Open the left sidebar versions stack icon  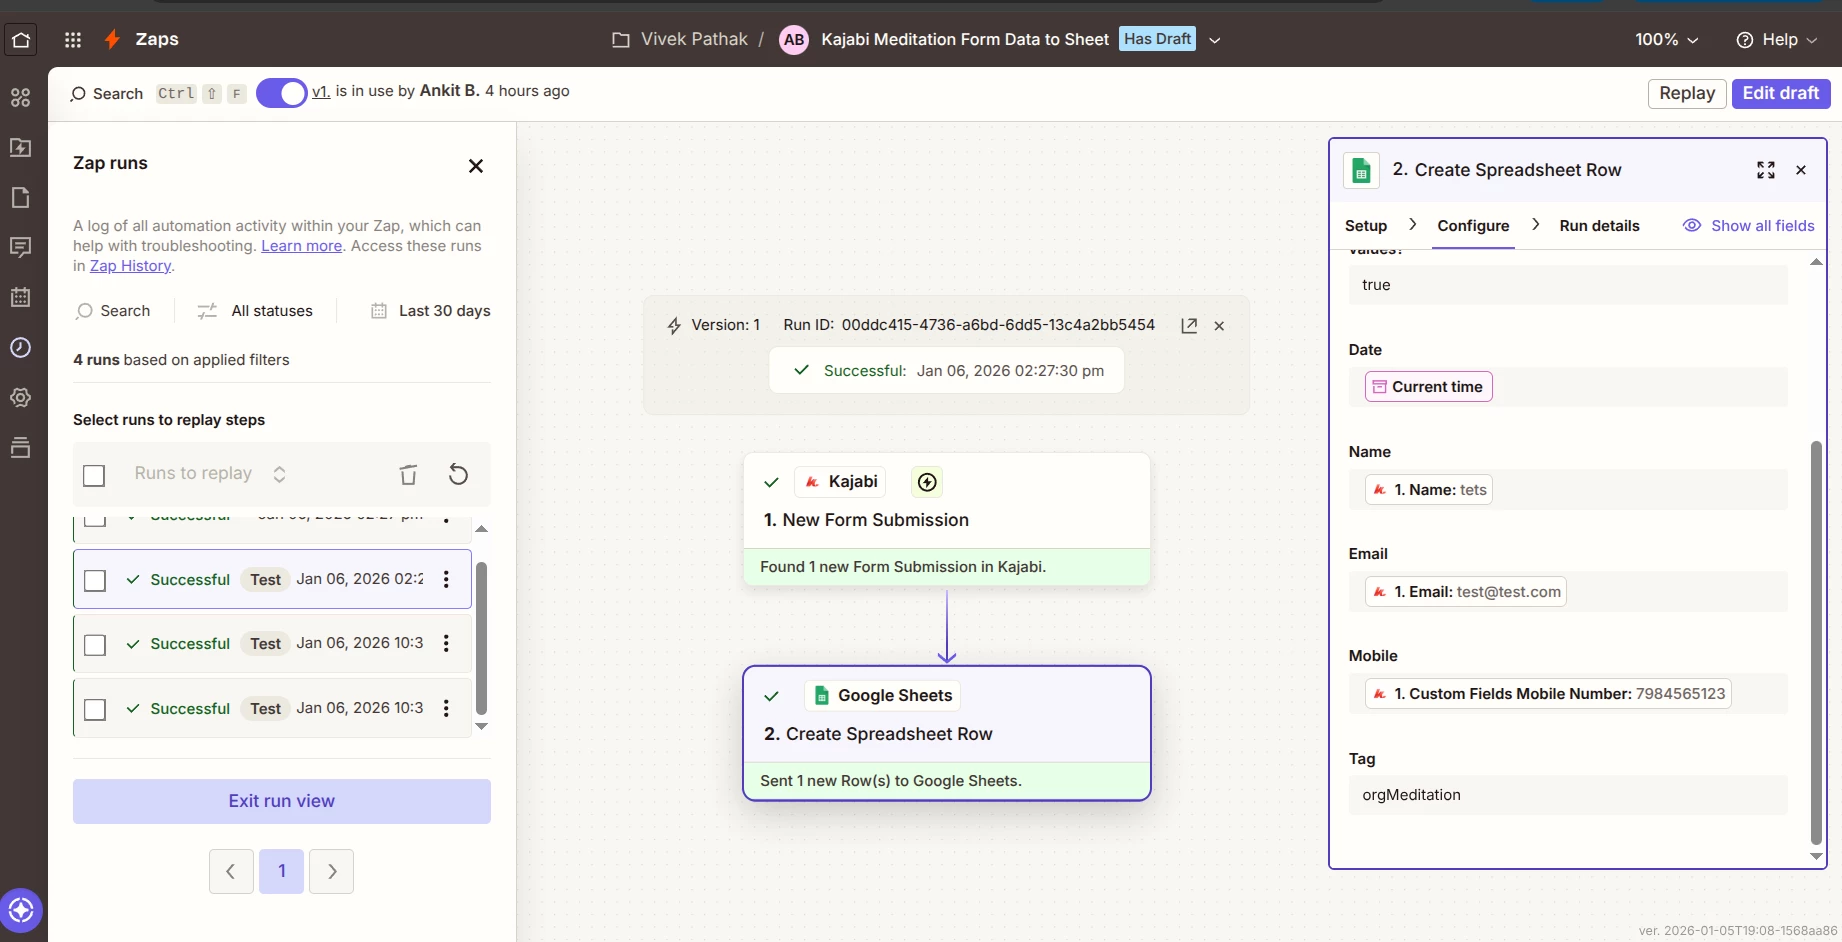(x=20, y=447)
